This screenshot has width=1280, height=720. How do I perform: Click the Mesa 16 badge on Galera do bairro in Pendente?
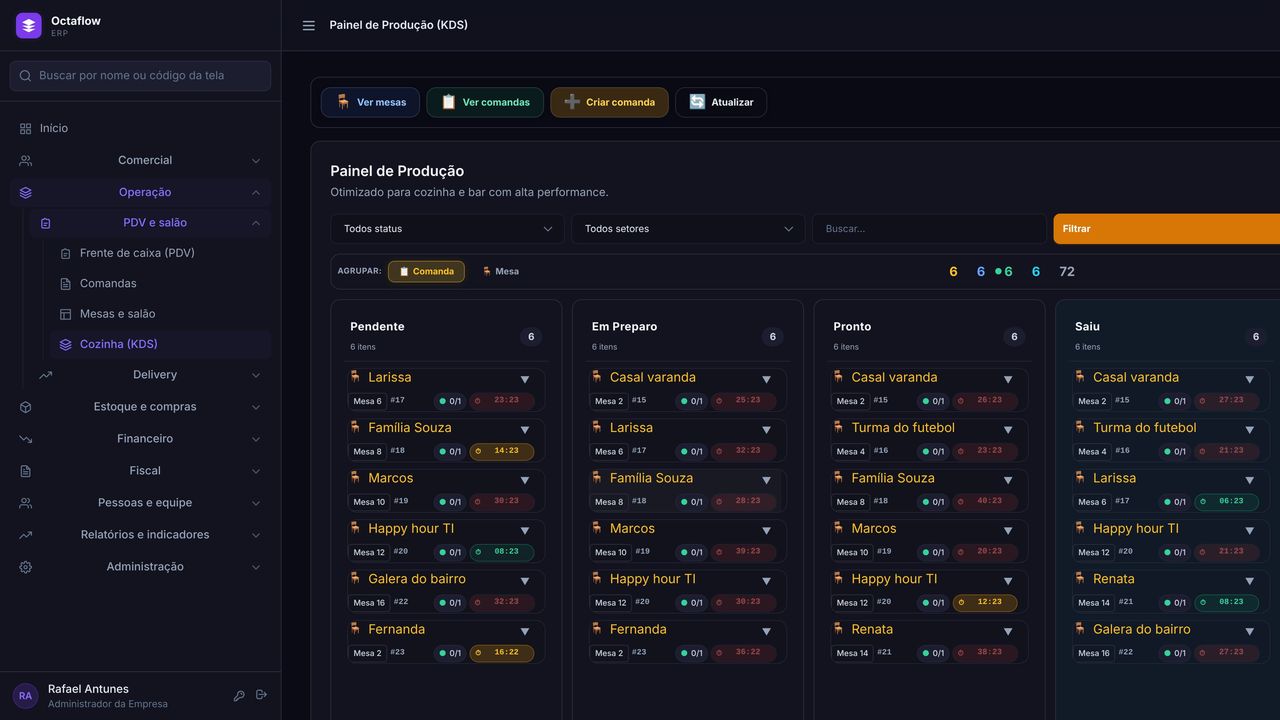369,603
